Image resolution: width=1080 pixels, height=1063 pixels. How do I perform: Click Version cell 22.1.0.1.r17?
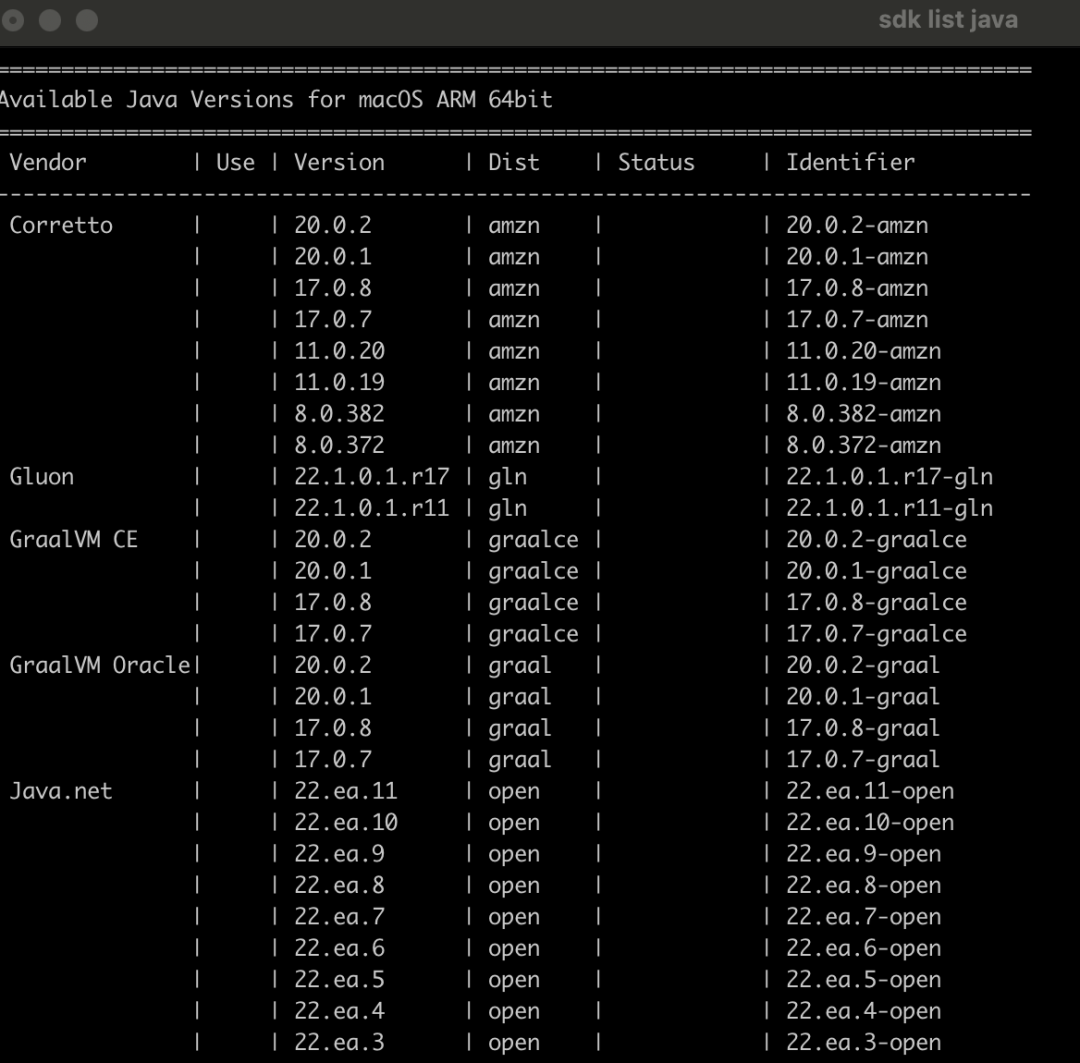[372, 477]
